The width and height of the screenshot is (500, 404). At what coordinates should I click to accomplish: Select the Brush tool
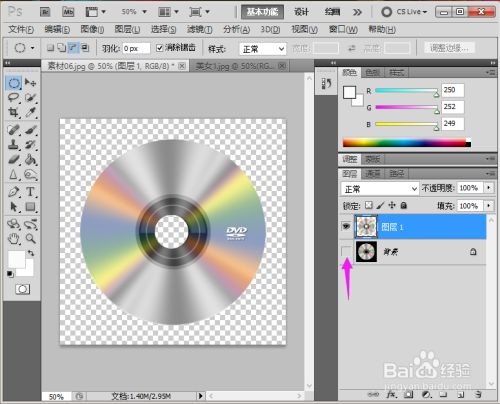pos(31,130)
